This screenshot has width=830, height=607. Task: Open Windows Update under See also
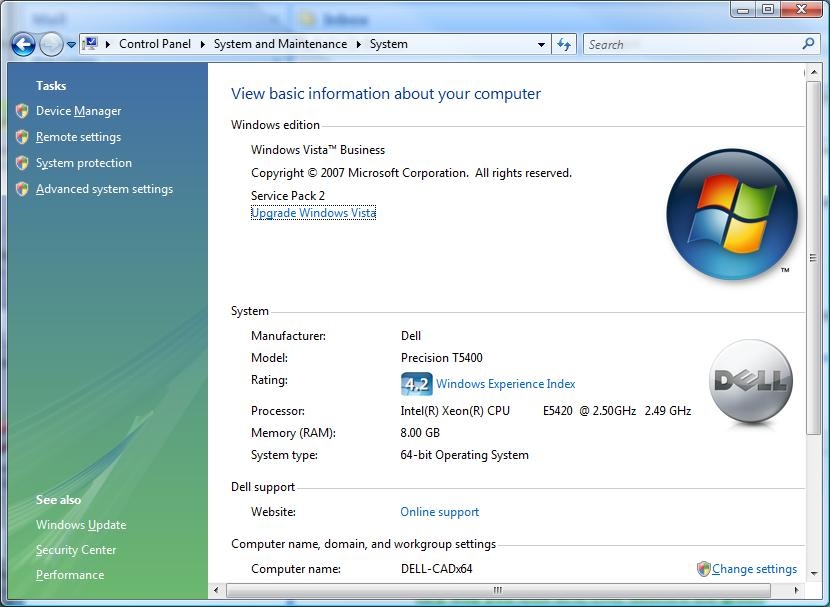click(x=81, y=525)
